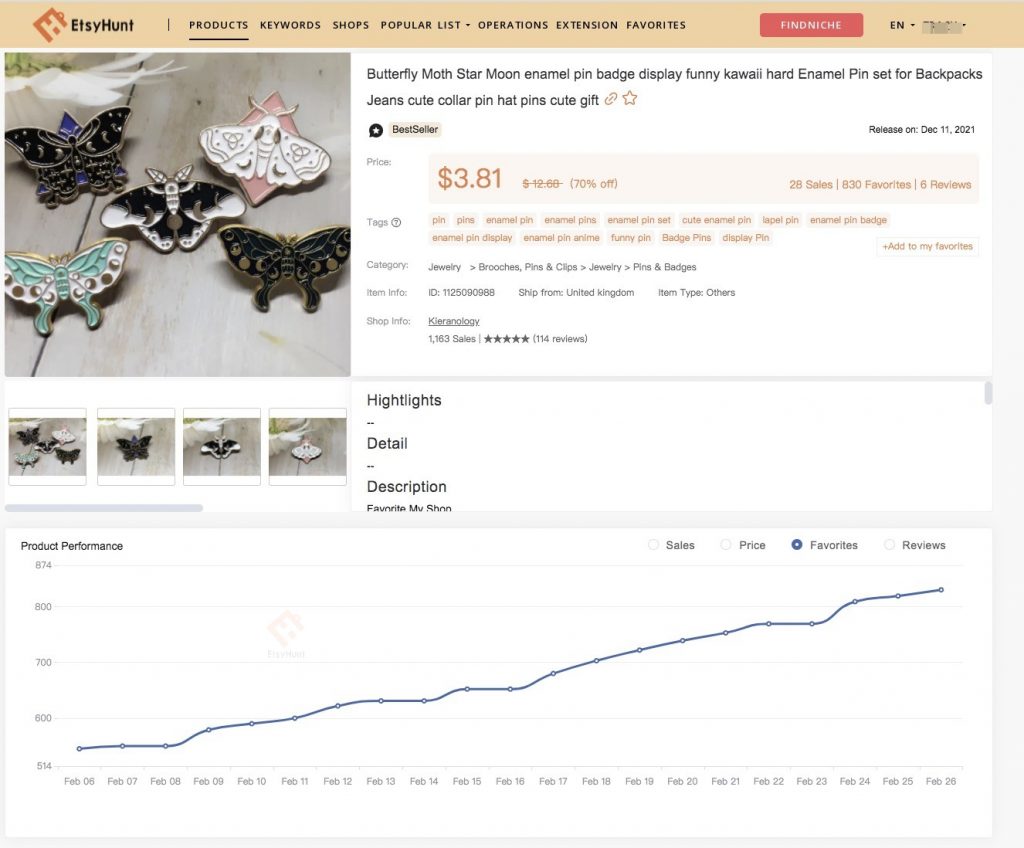Click the BestSeller badge icon

[x=376, y=130]
